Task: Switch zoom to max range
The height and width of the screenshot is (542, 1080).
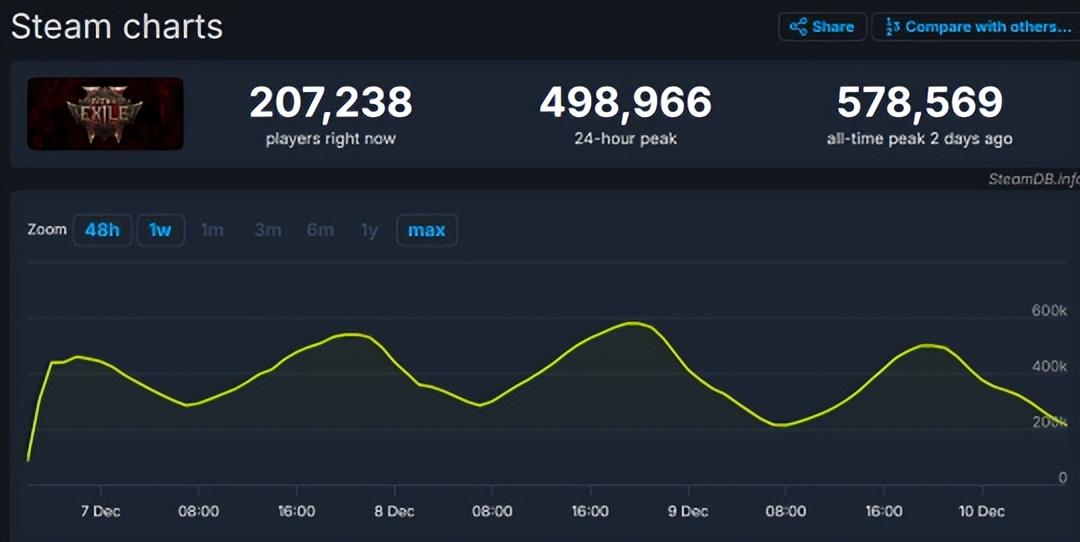Action: pos(427,230)
